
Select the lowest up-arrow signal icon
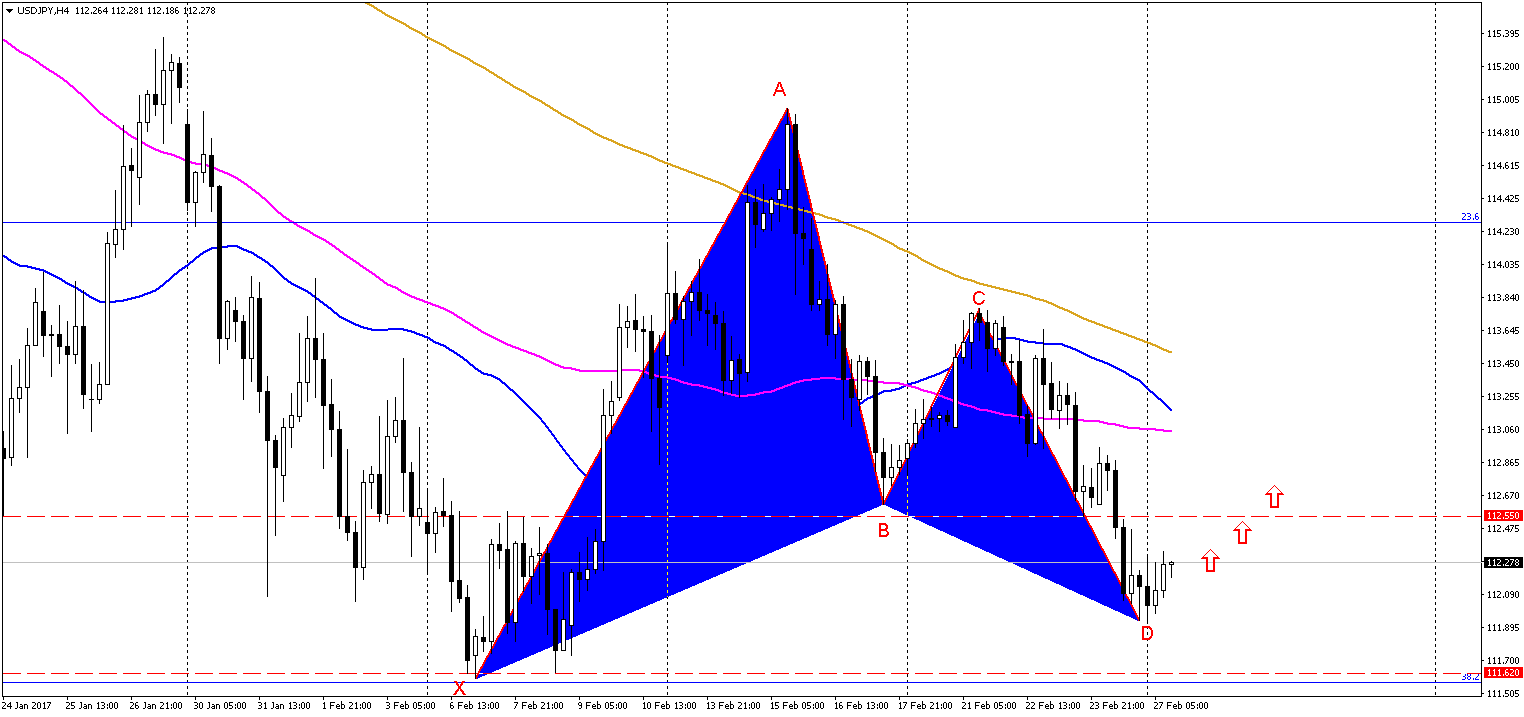coord(1210,562)
